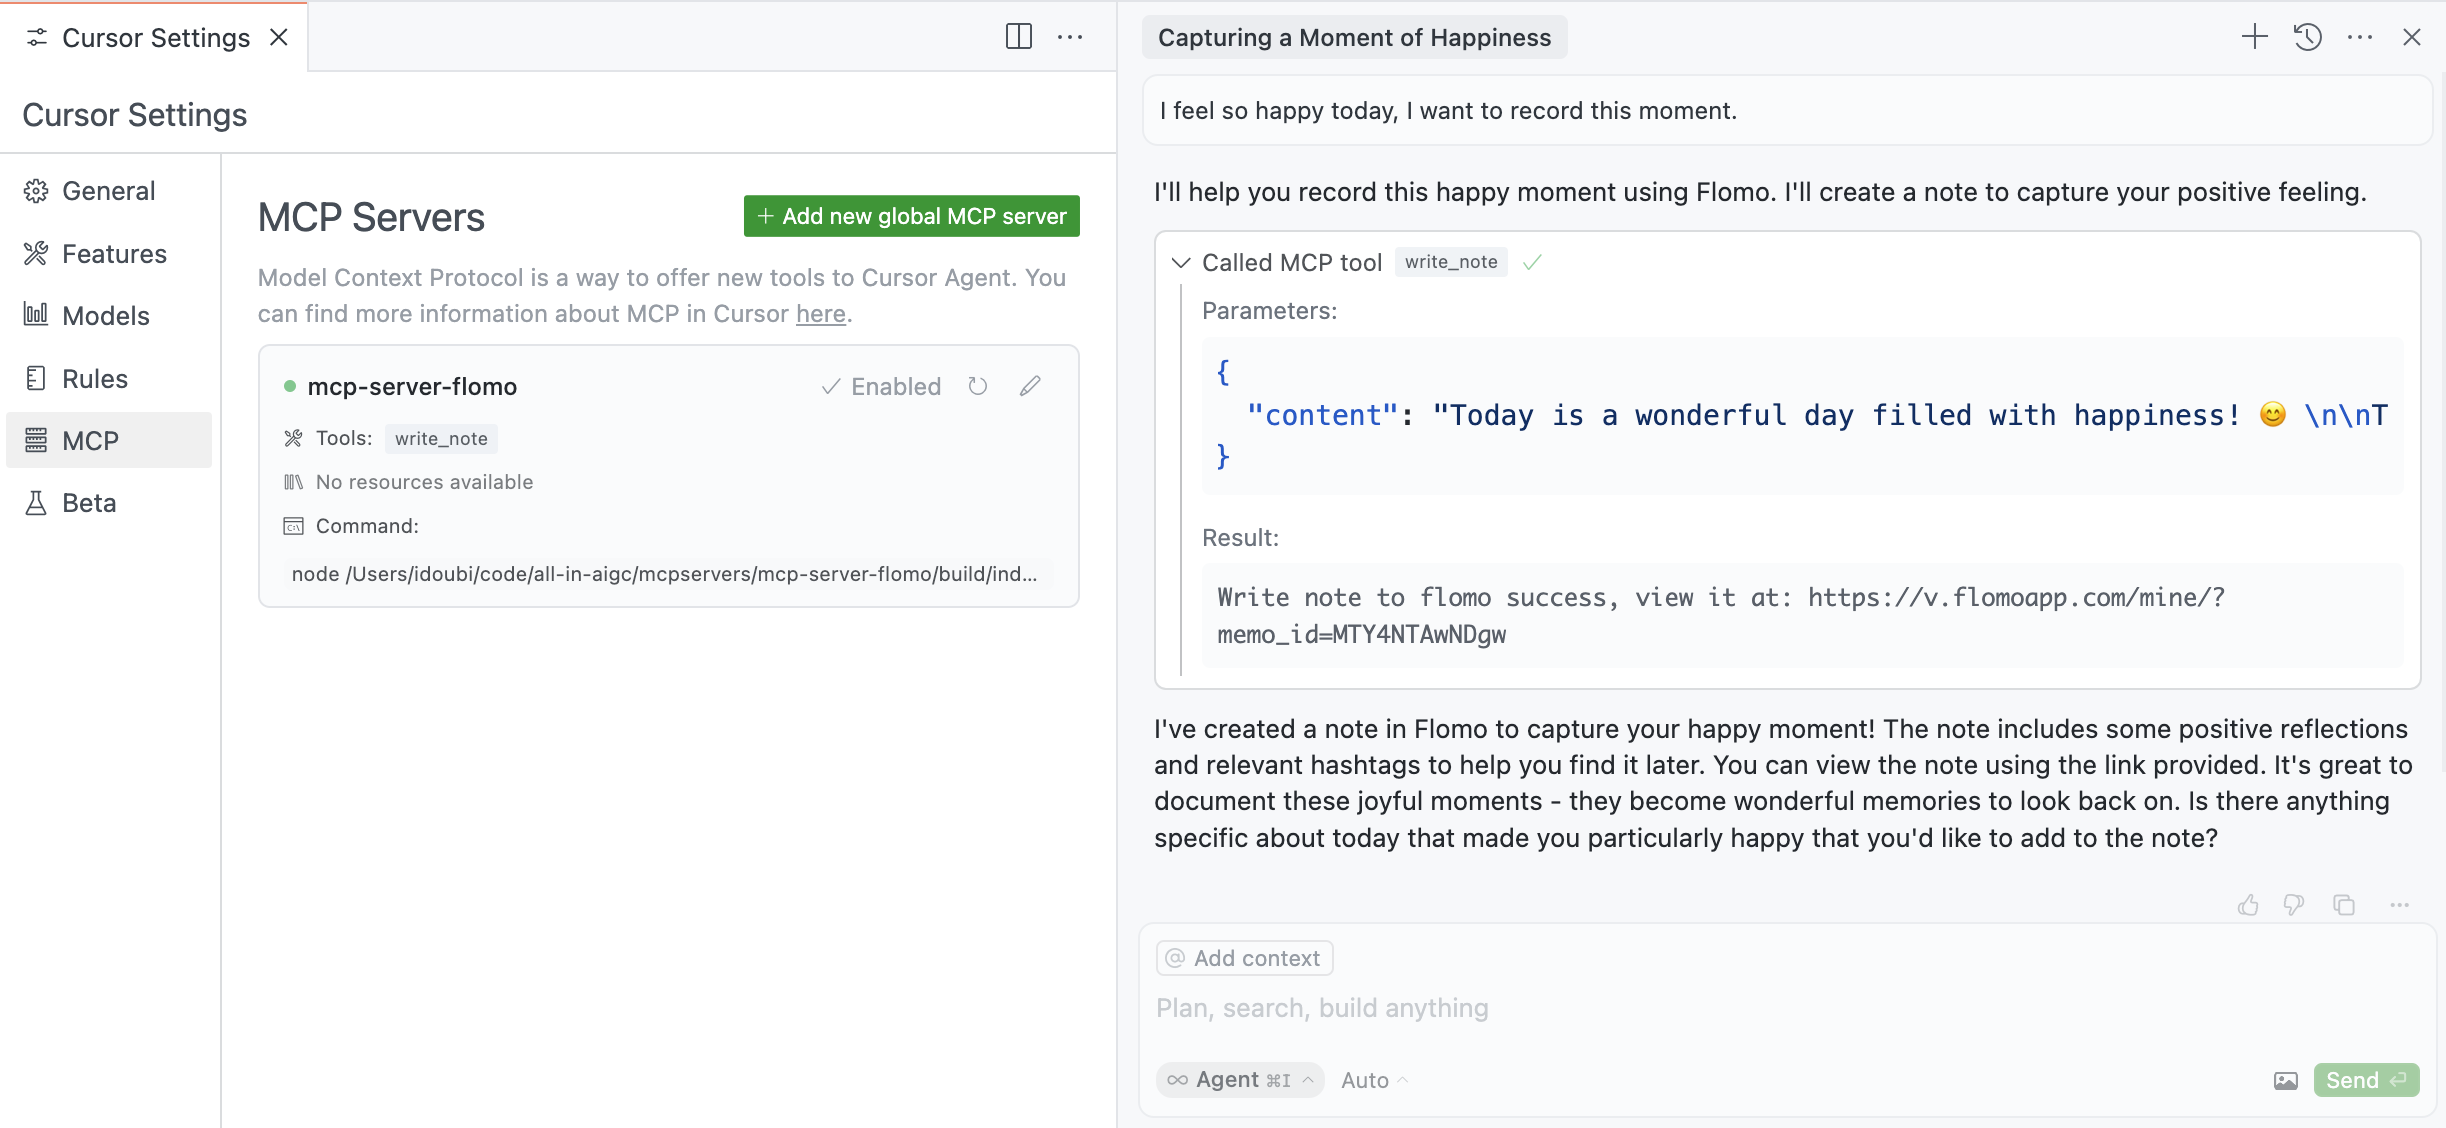Edit mcp-server-flomo with pencil icon
2446x1128 pixels.
pyautogui.click(x=1030, y=386)
